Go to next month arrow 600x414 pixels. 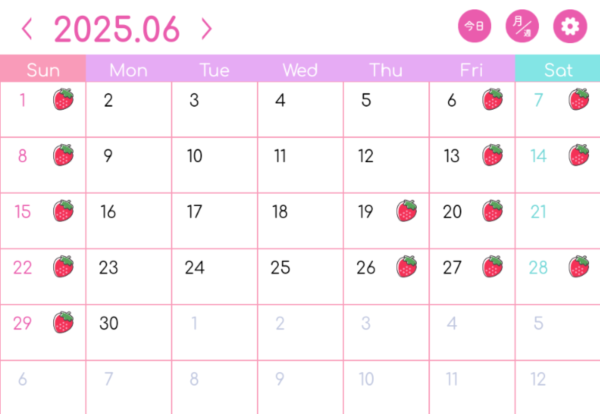[x=207, y=29]
